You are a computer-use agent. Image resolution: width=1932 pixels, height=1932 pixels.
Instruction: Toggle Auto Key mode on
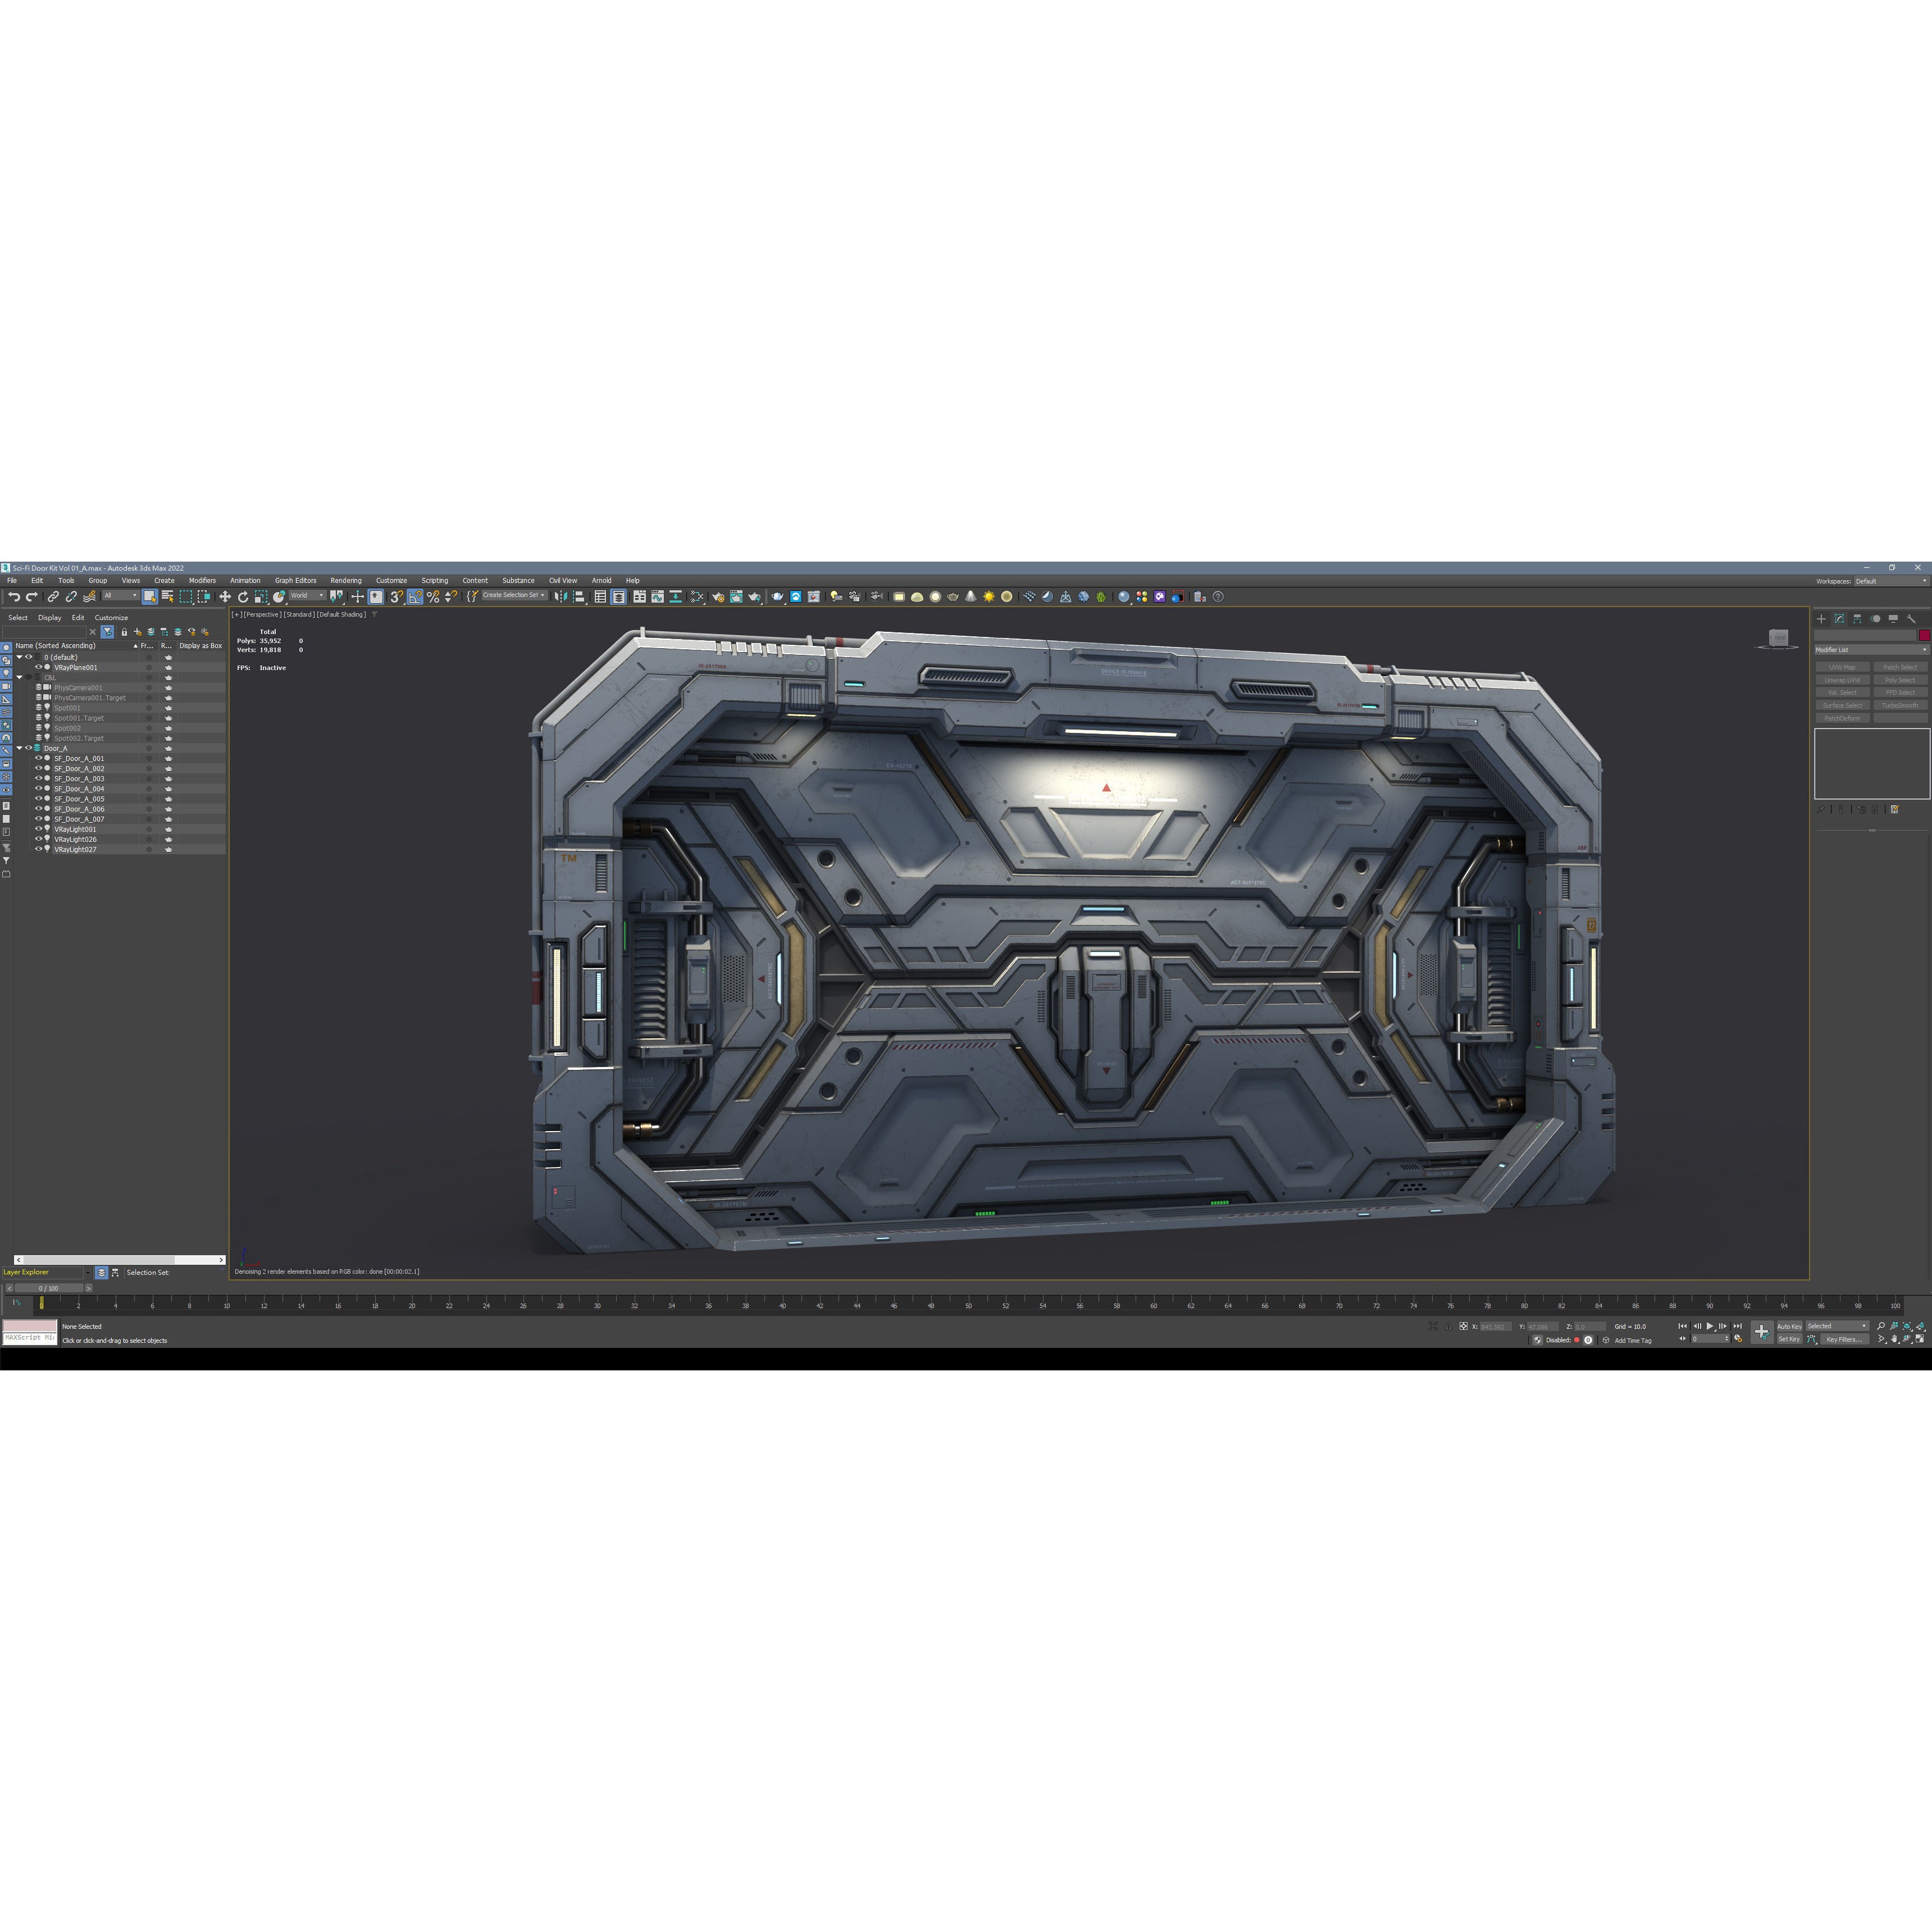1789,1326
